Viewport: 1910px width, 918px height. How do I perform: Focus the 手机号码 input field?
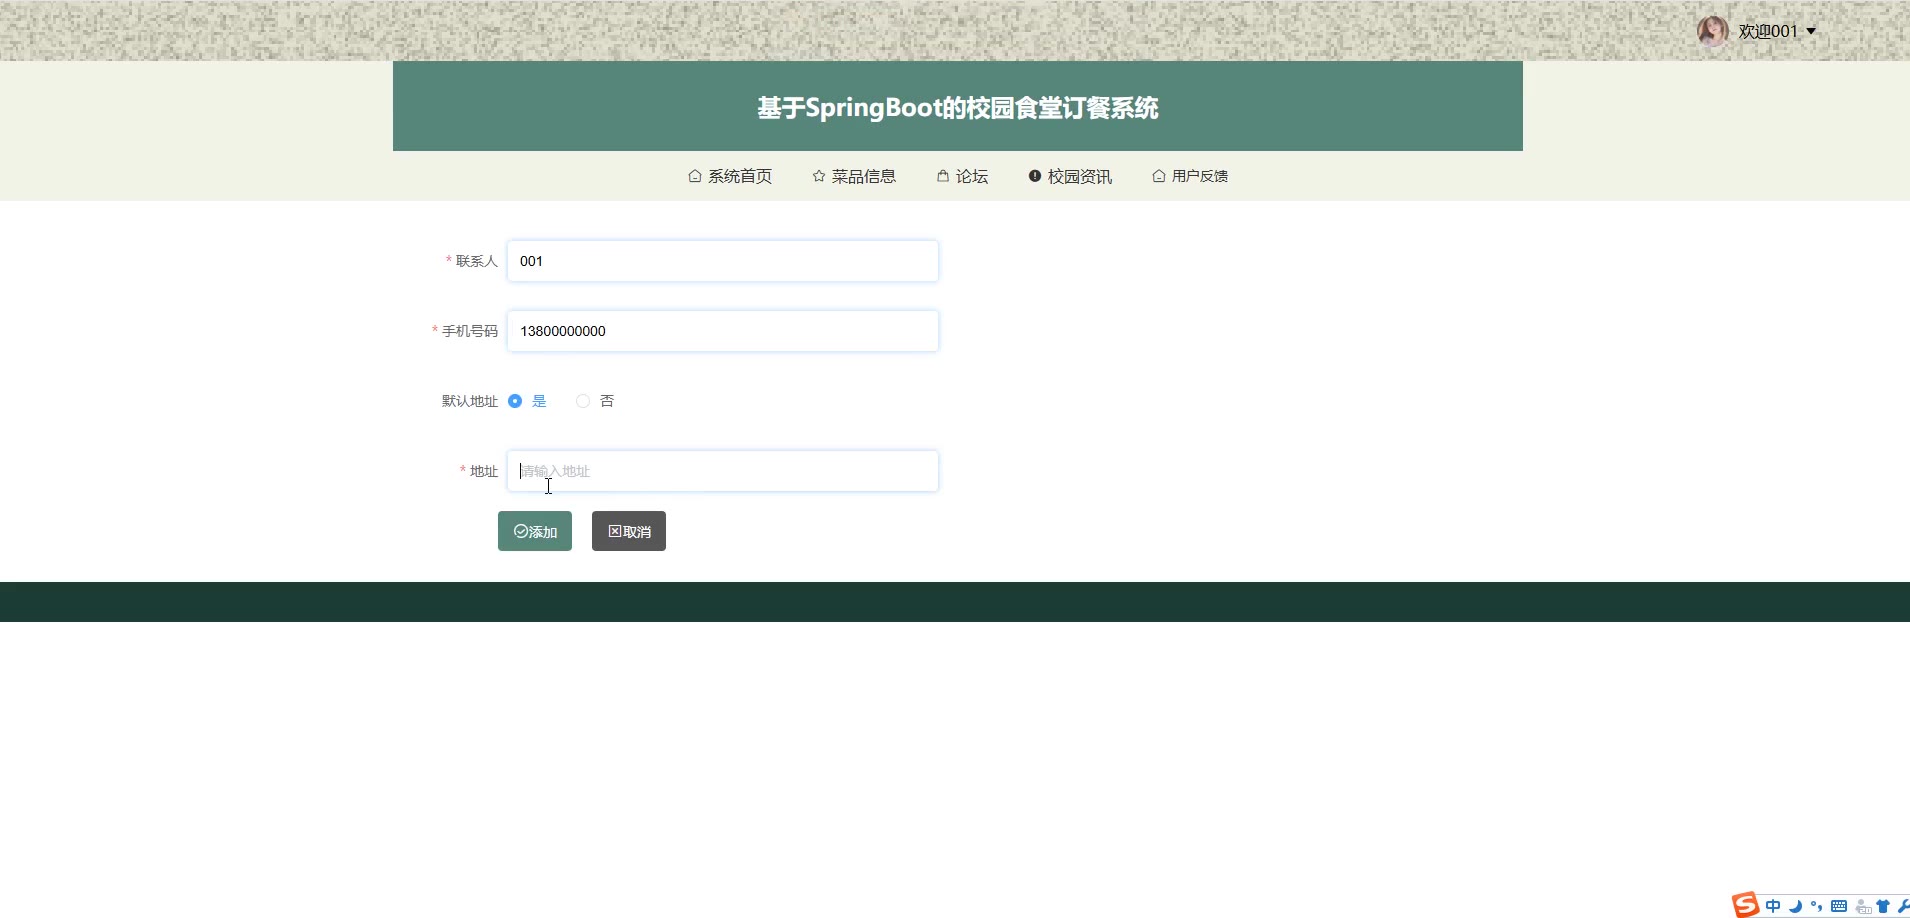(x=723, y=331)
